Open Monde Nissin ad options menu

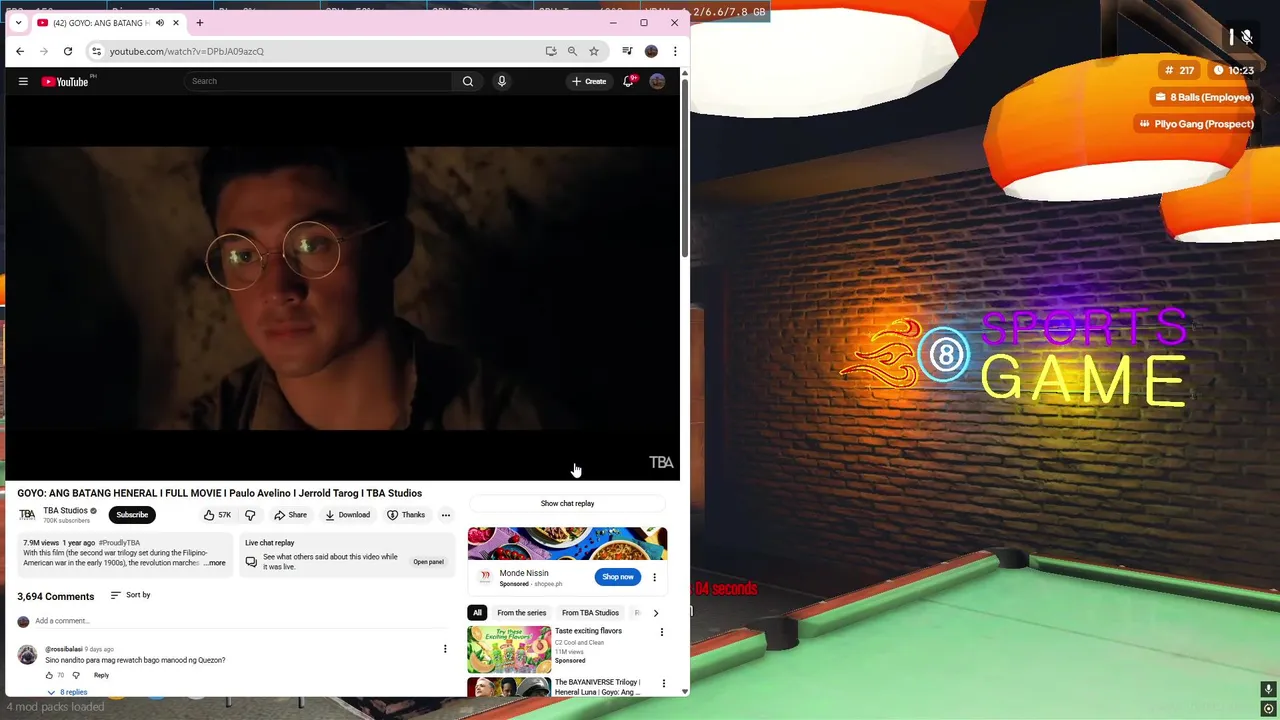coord(655,577)
